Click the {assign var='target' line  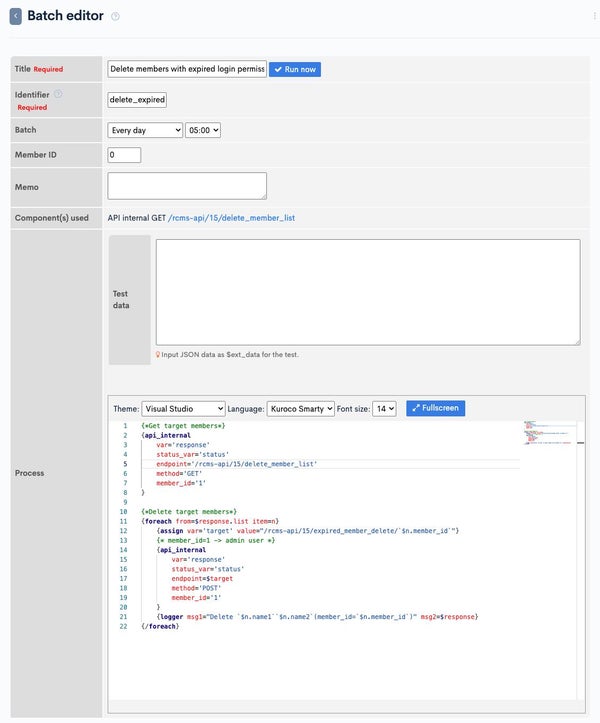click(308, 531)
